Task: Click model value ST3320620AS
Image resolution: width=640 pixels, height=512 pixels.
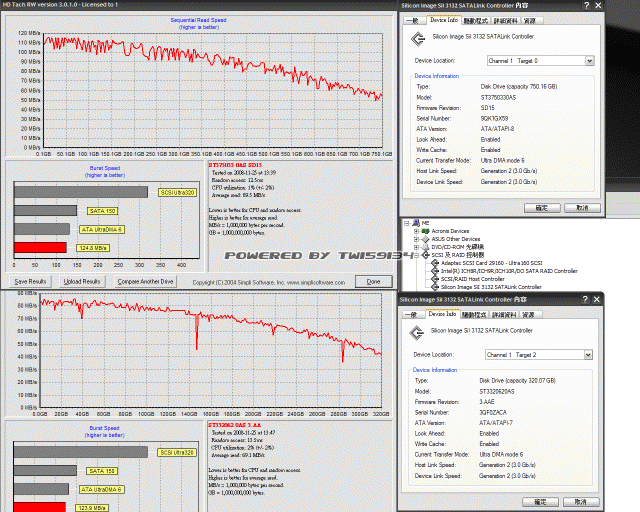Action: (496, 391)
